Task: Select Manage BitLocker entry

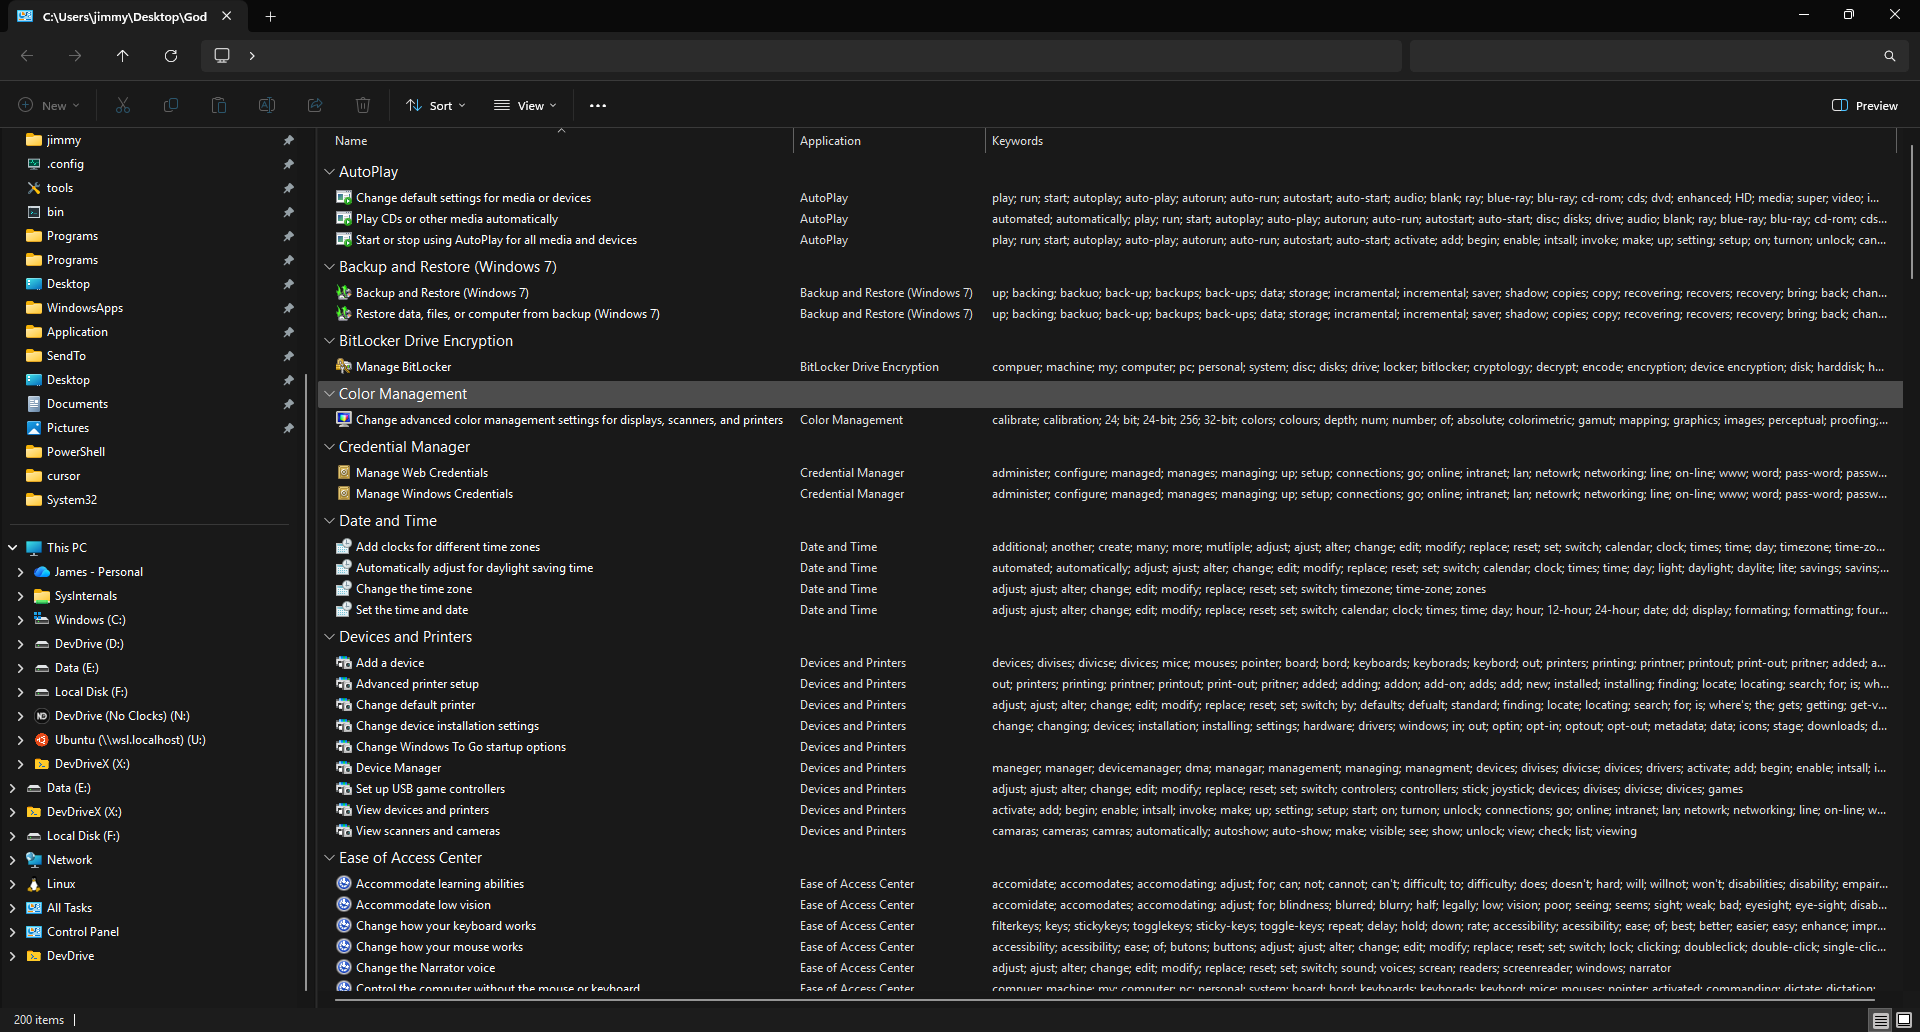Action: click(x=403, y=367)
